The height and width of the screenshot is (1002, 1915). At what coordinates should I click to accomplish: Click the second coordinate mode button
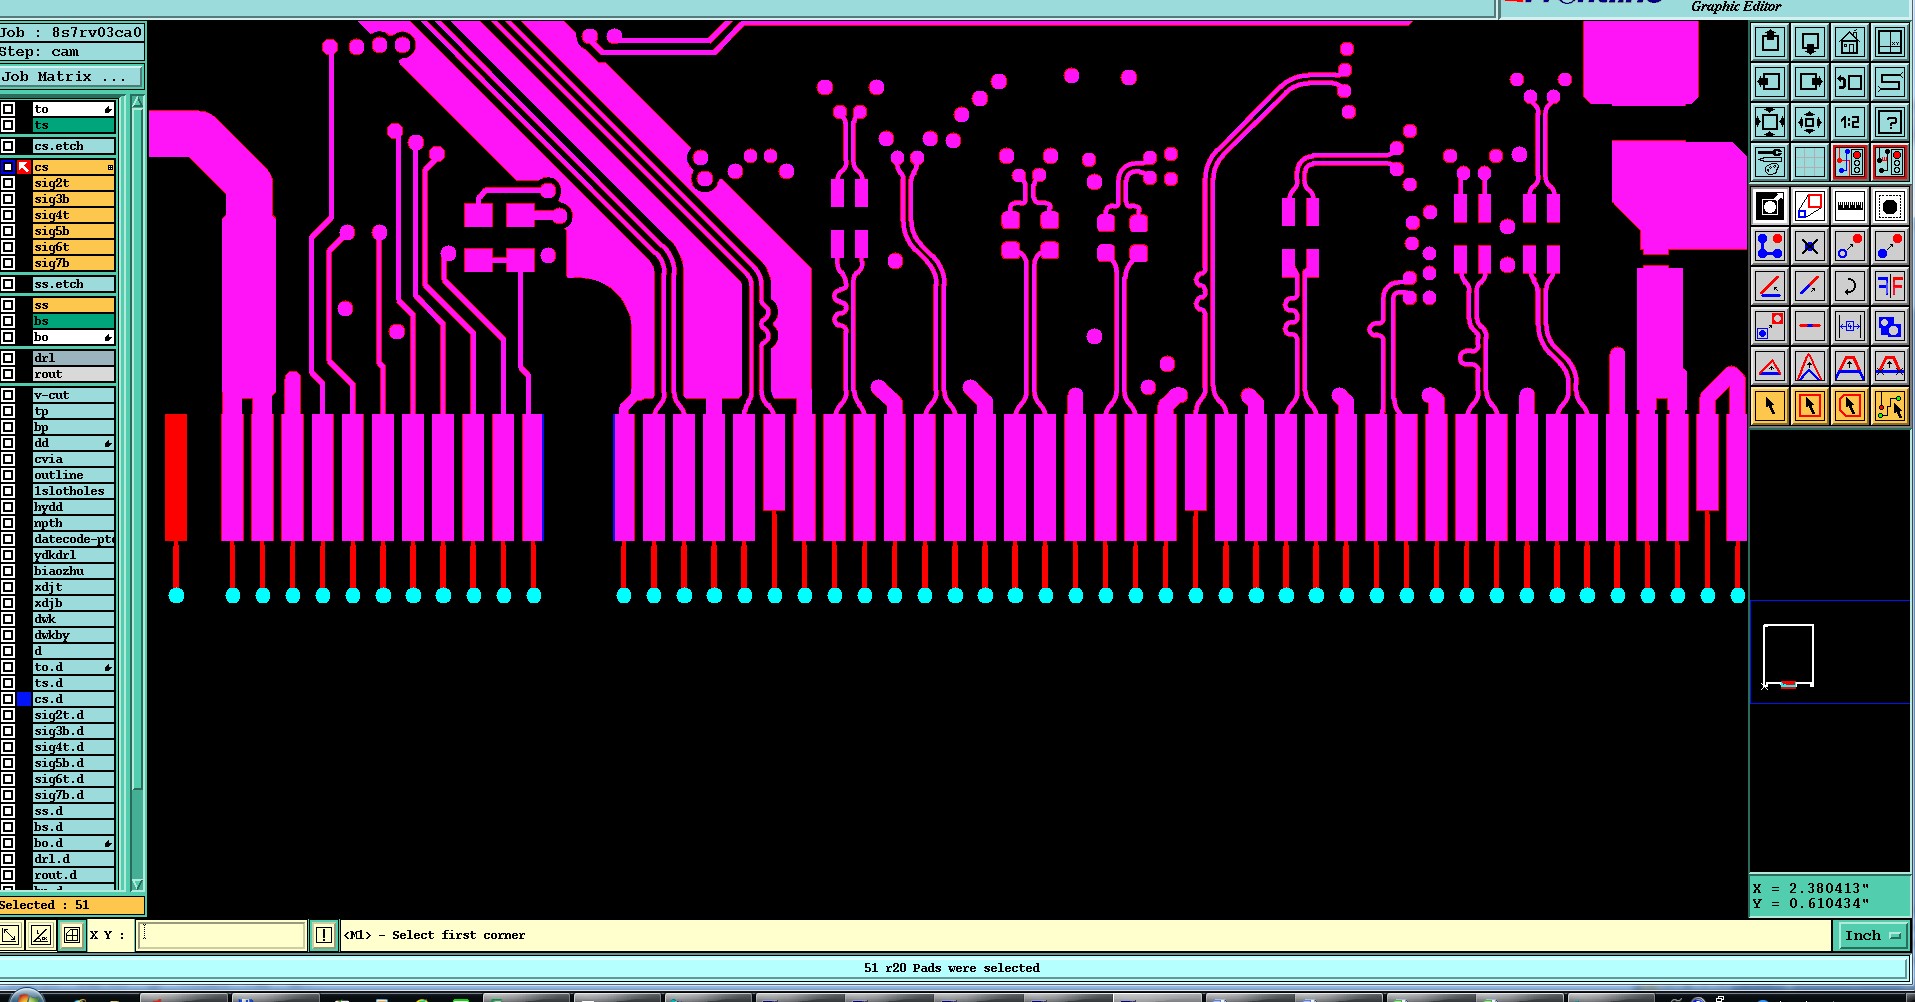[41, 935]
